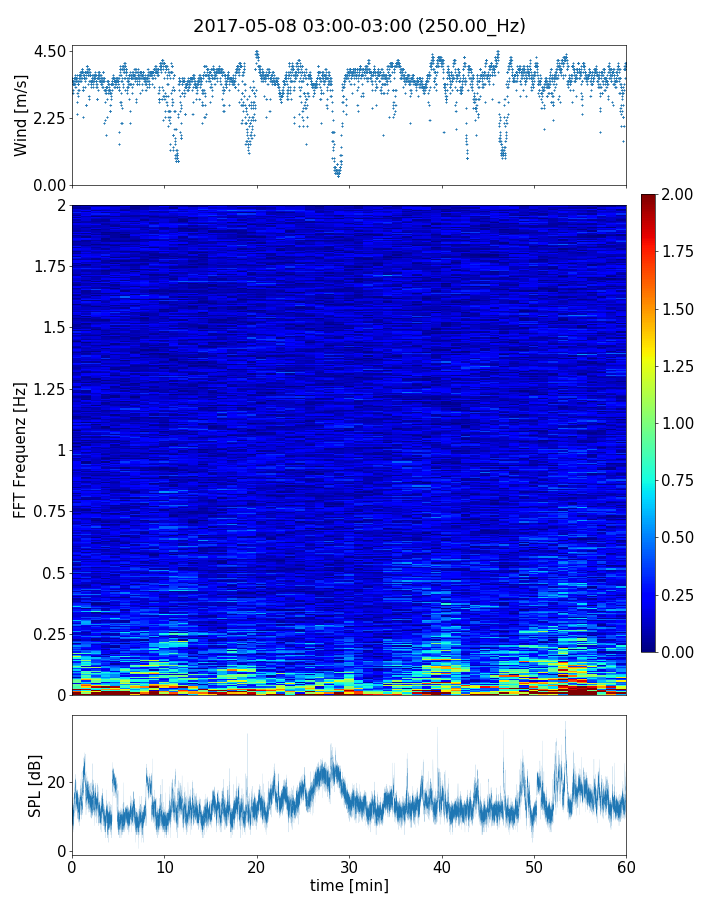This screenshot has width=720, height=900.
Task: Click the 30 minute x-axis tick label
Action: coord(349,865)
